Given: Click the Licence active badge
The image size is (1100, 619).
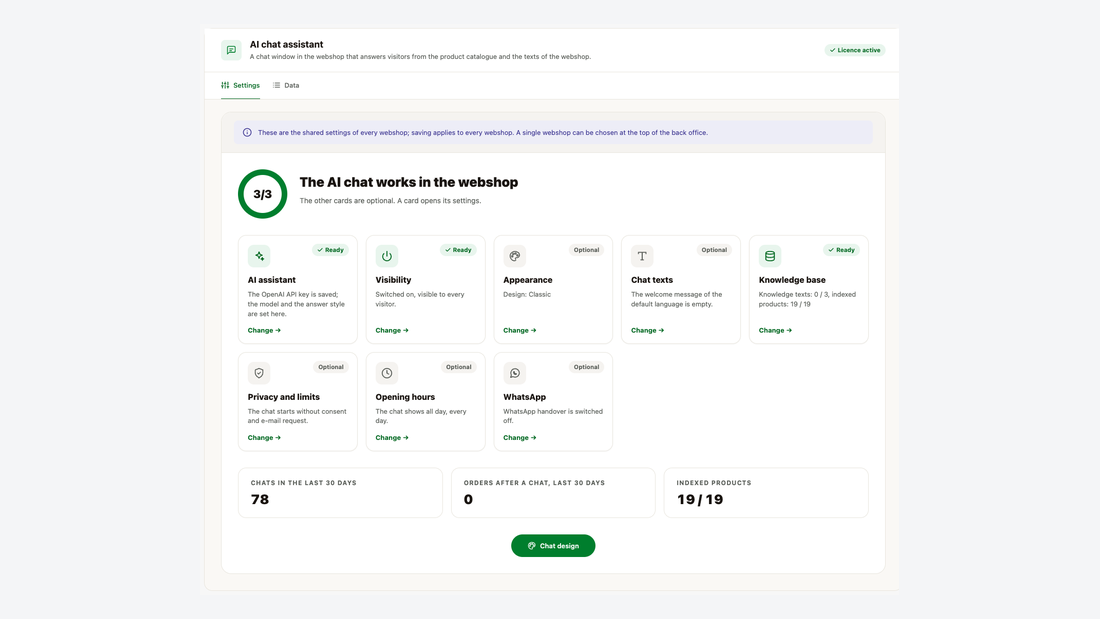Looking at the screenshot, I should point(854,51).
